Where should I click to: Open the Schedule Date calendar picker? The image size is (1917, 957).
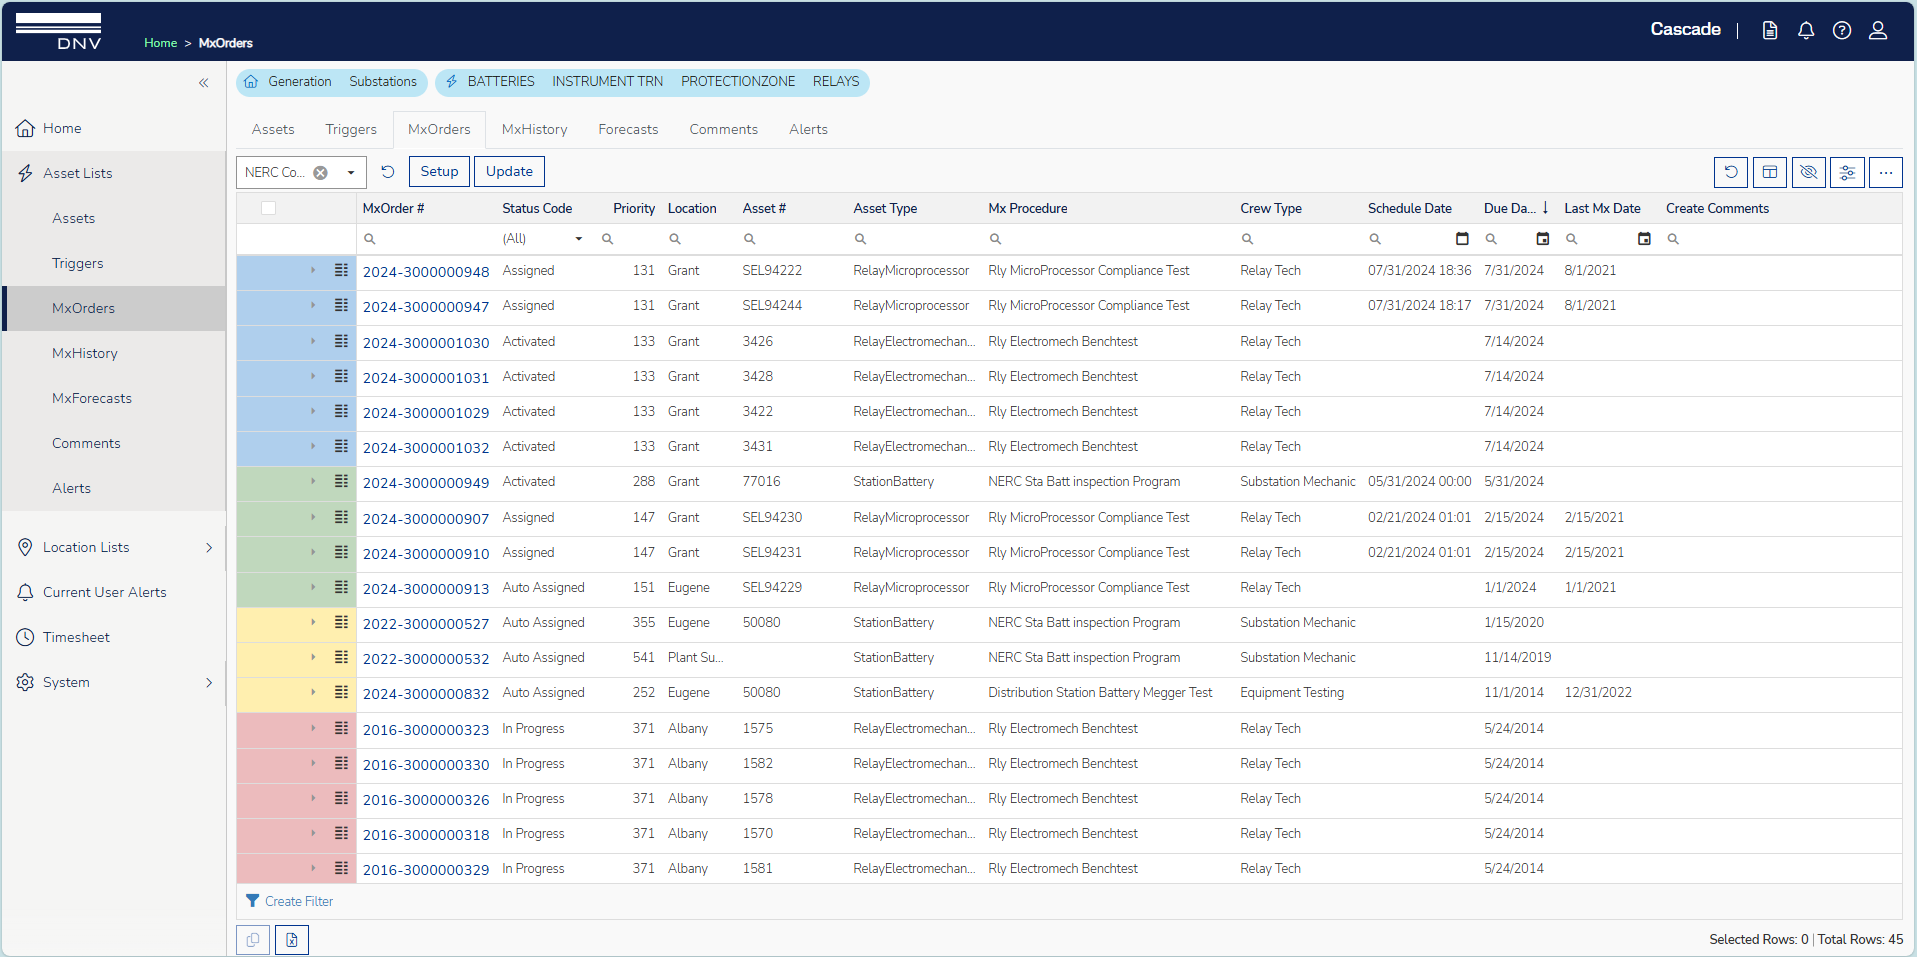tap(1462, 239)
